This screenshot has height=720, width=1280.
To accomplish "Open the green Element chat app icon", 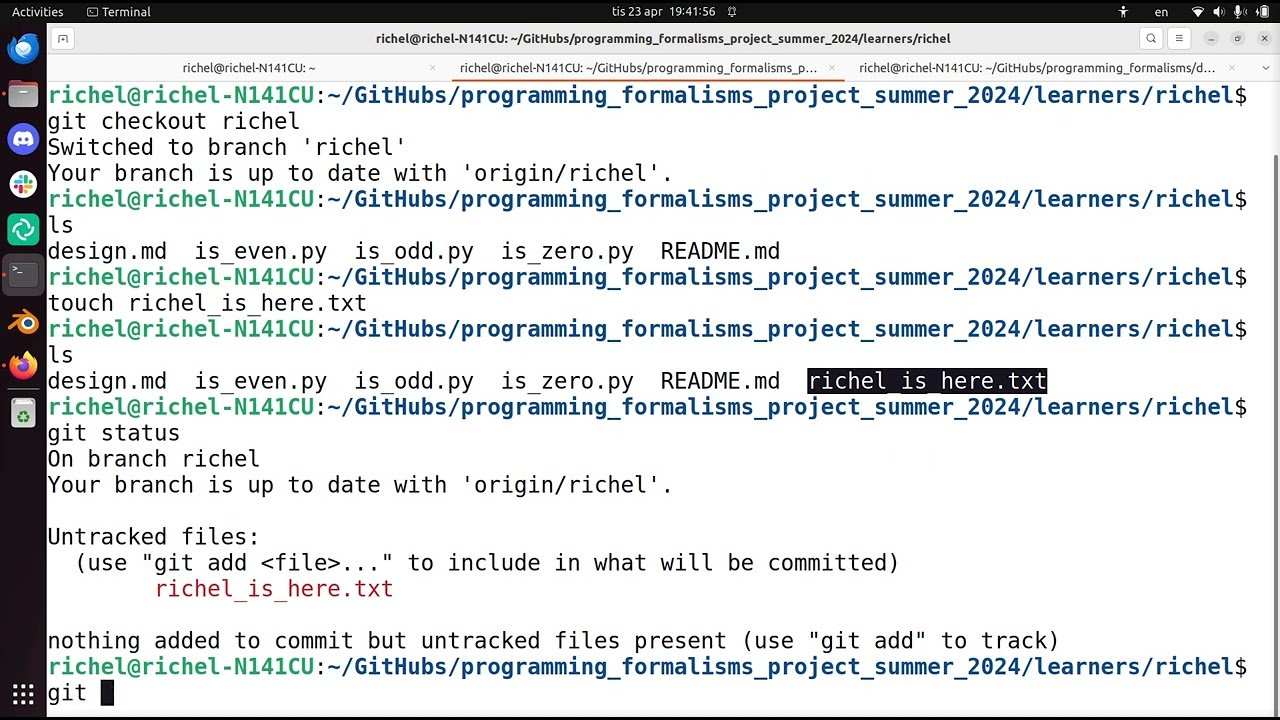I will [x=23, y=229].
